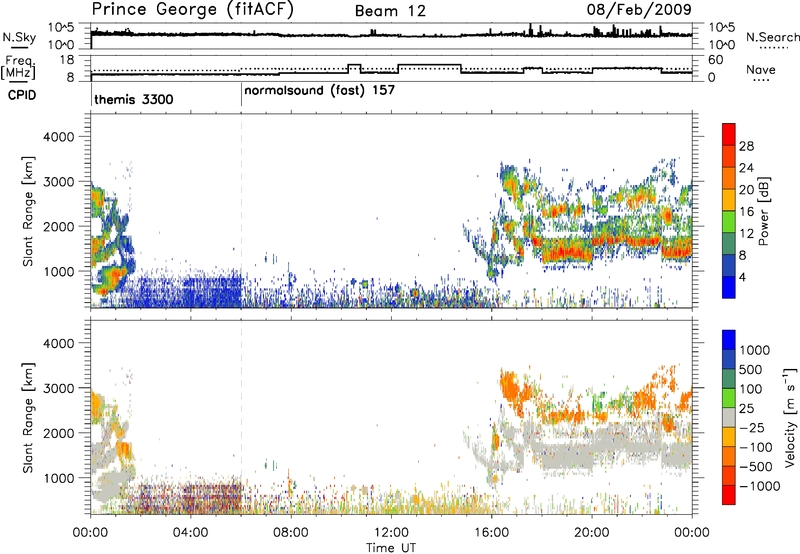The height and width of the screenshot is (554, 800).
Task: Click the '28' Power colorbar tick label
Action: [746, 146]
